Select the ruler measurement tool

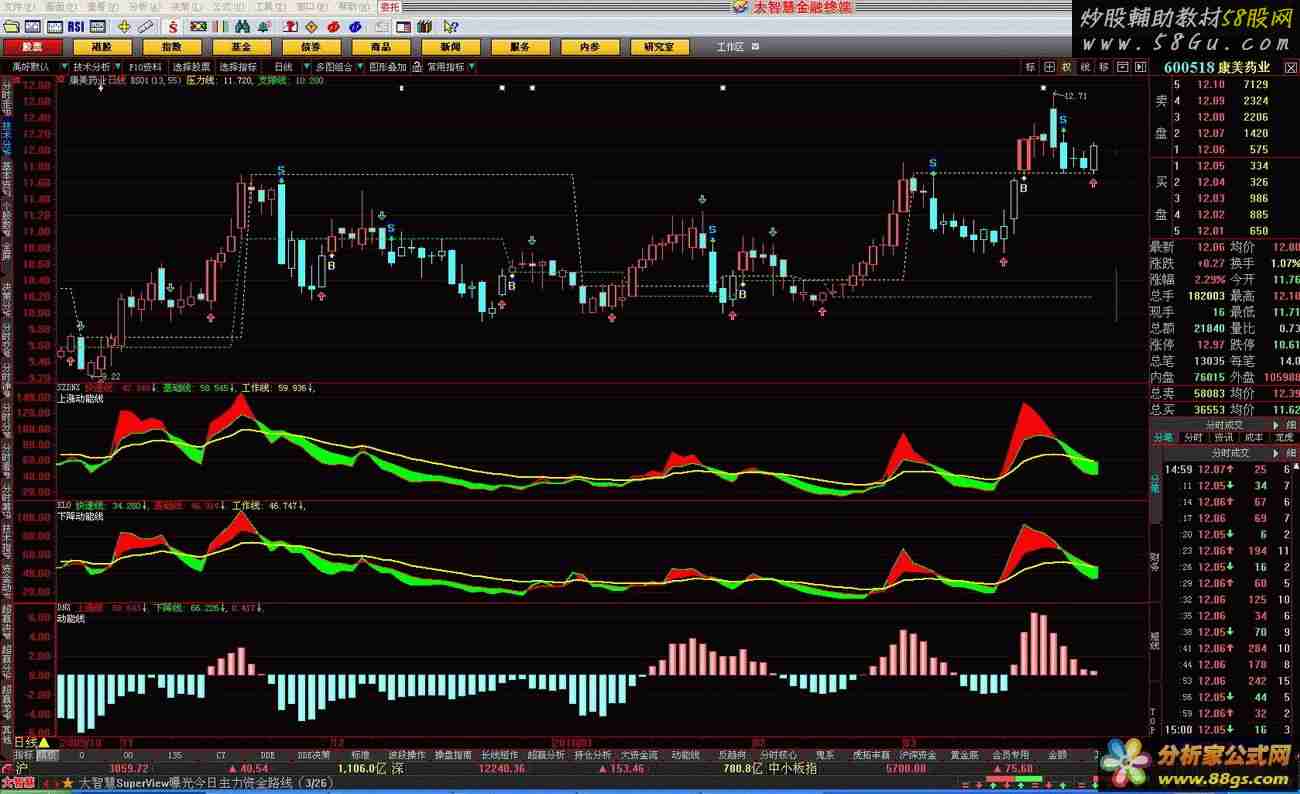pos(146,26)
